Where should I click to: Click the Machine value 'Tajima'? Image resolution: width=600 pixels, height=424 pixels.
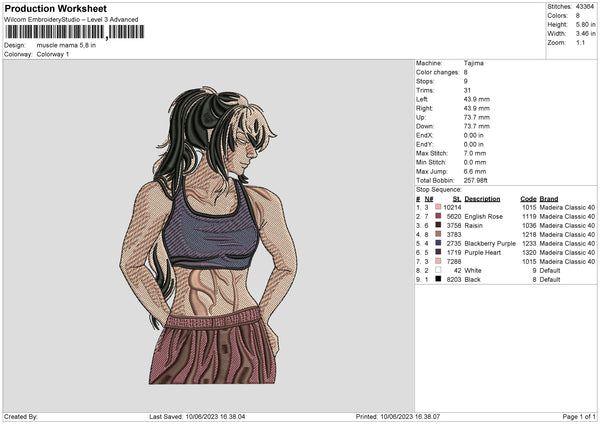(474, 63)
